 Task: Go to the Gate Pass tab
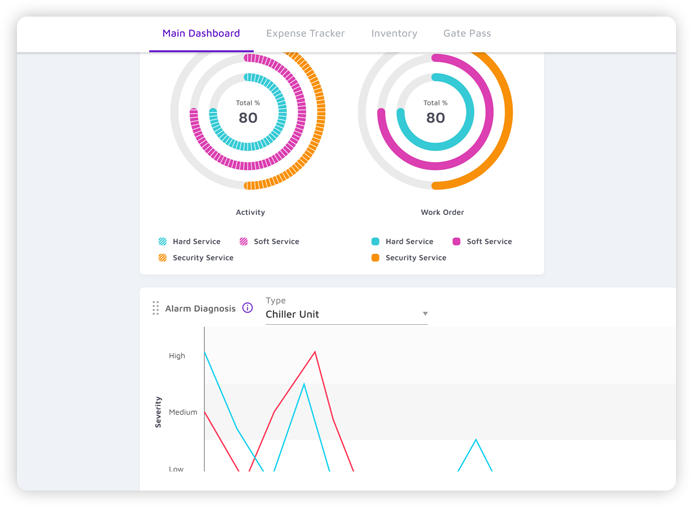(467, 33)
